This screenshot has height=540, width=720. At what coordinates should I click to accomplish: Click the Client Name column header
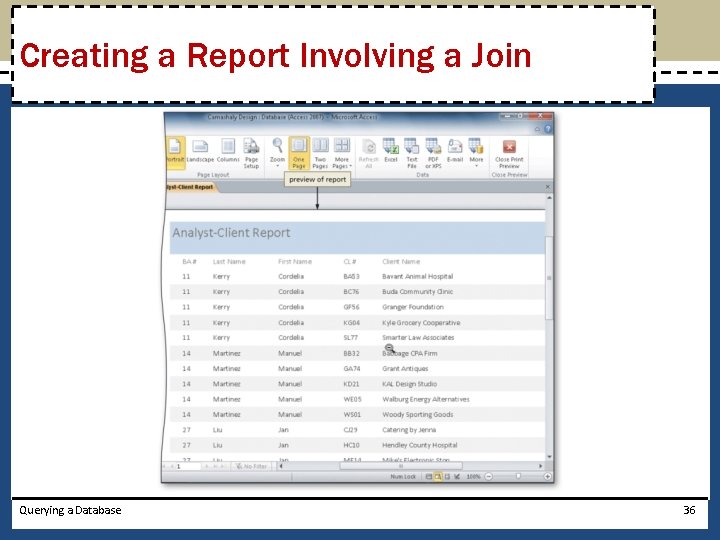click(401, 262)
